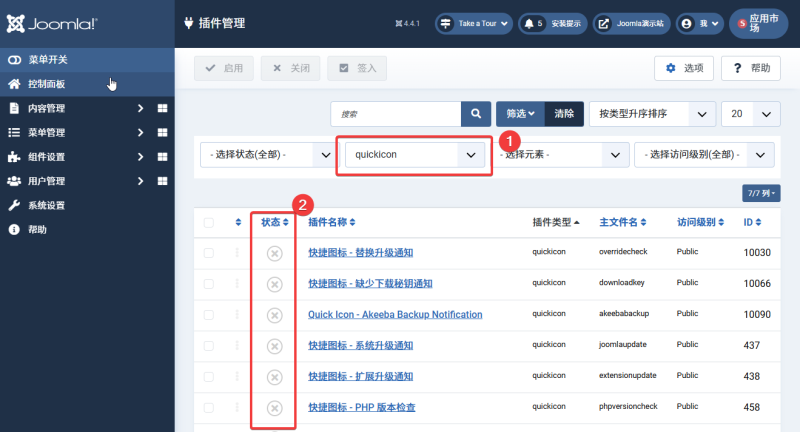800x432 pixels.
Task: Check the select-all checkbox in table header
Action: click(208, 222)
